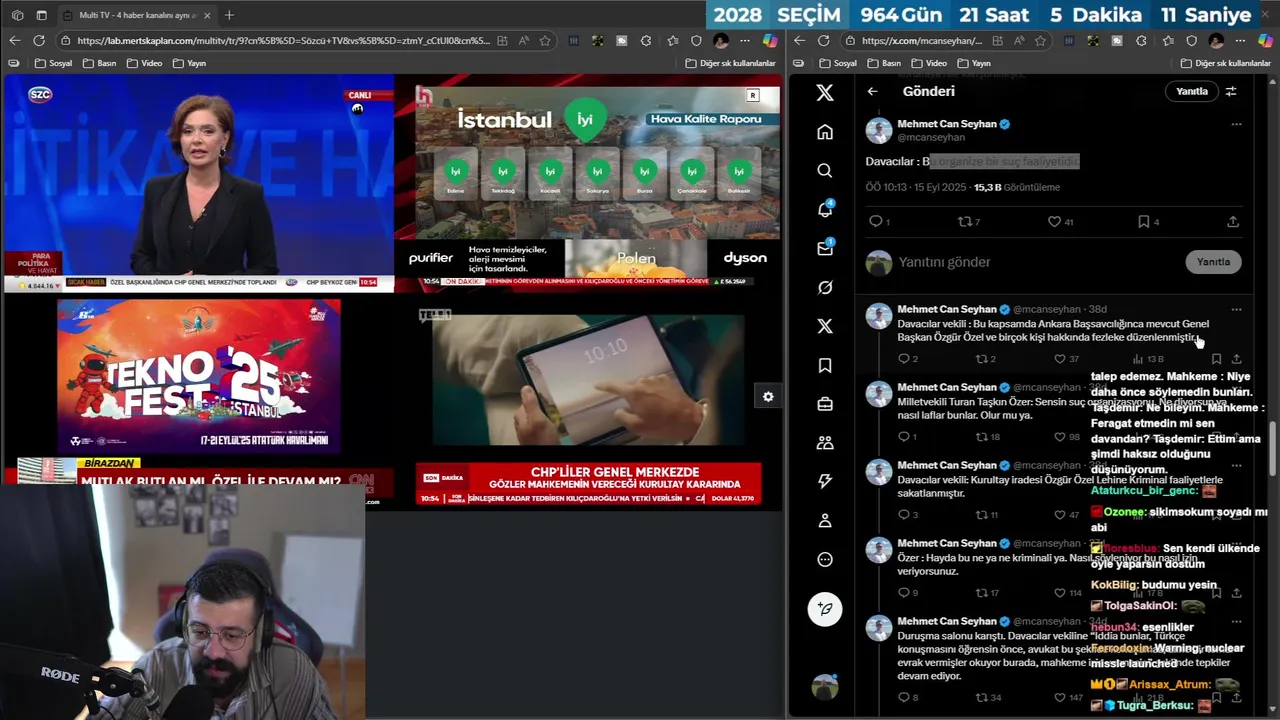Click the compose post feather button
The width and height of the screenshot is (1280, 720).
(825, 608)
